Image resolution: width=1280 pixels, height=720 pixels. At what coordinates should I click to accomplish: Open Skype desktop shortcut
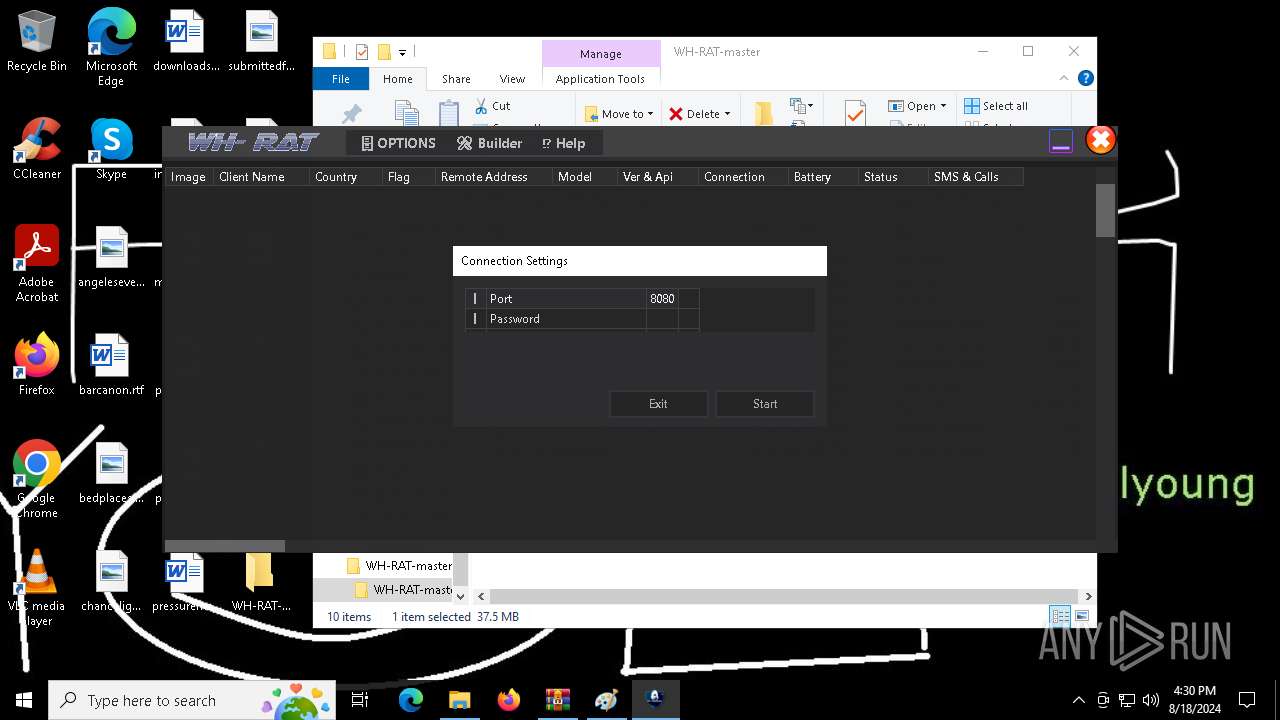(111, 149)
